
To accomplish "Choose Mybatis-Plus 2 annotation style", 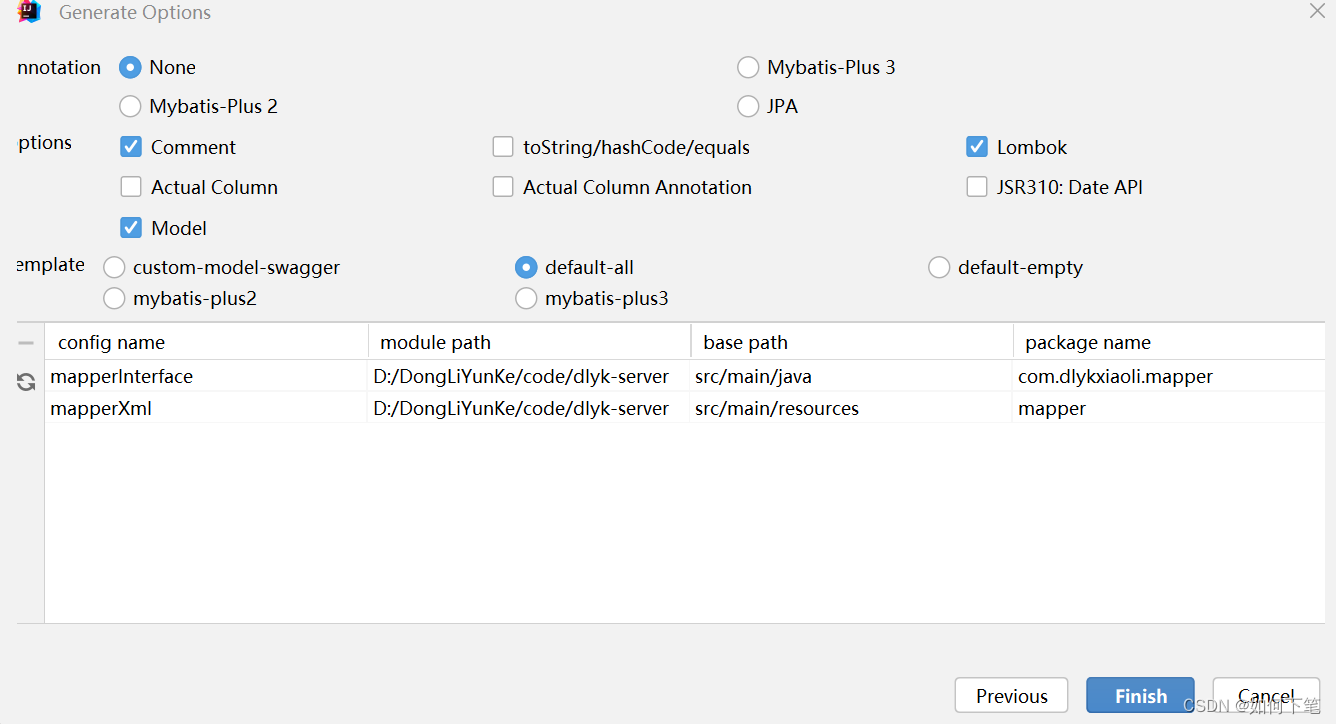I will pos(130,106).
